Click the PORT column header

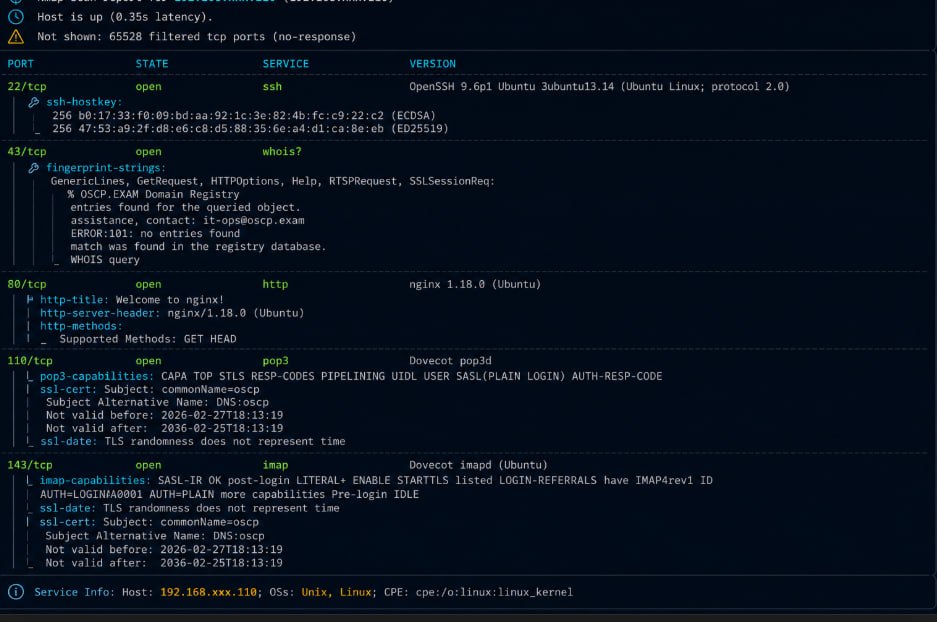[20, 64]
